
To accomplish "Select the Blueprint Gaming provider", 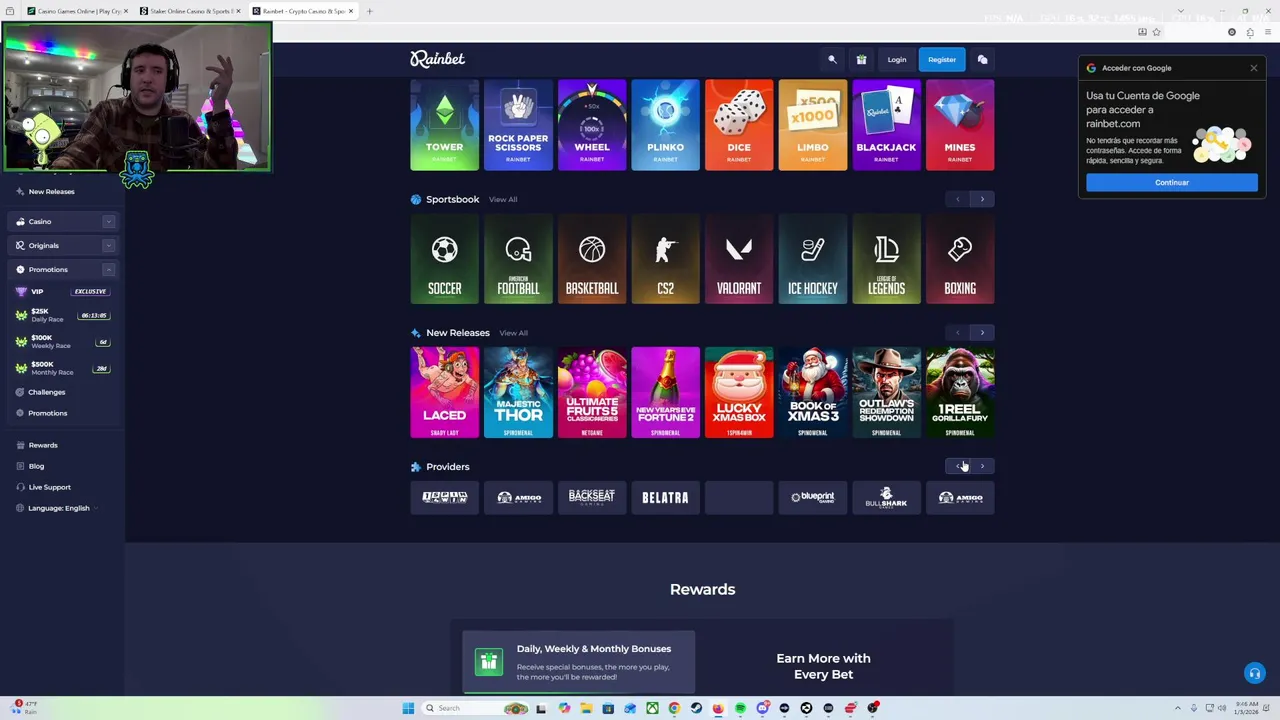I will (x=813, y=497).
